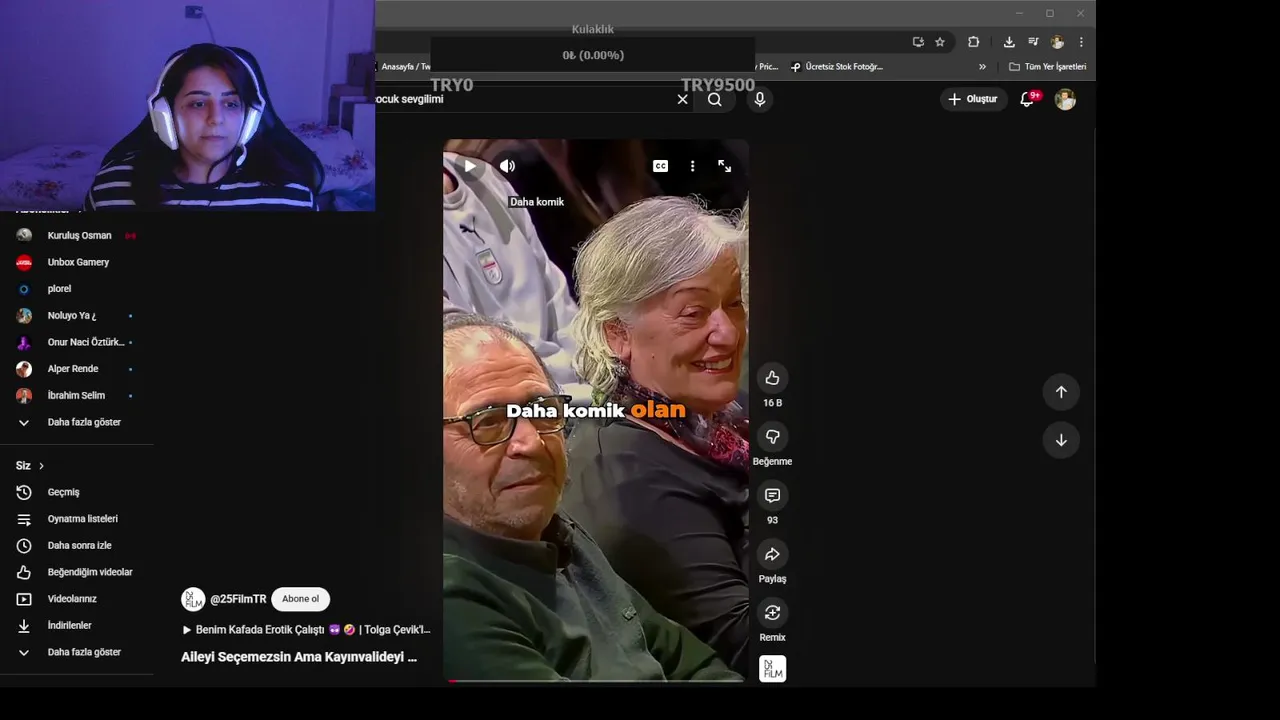Play the paused Shorts video
Screen dimensions: 1280x720
470,166
